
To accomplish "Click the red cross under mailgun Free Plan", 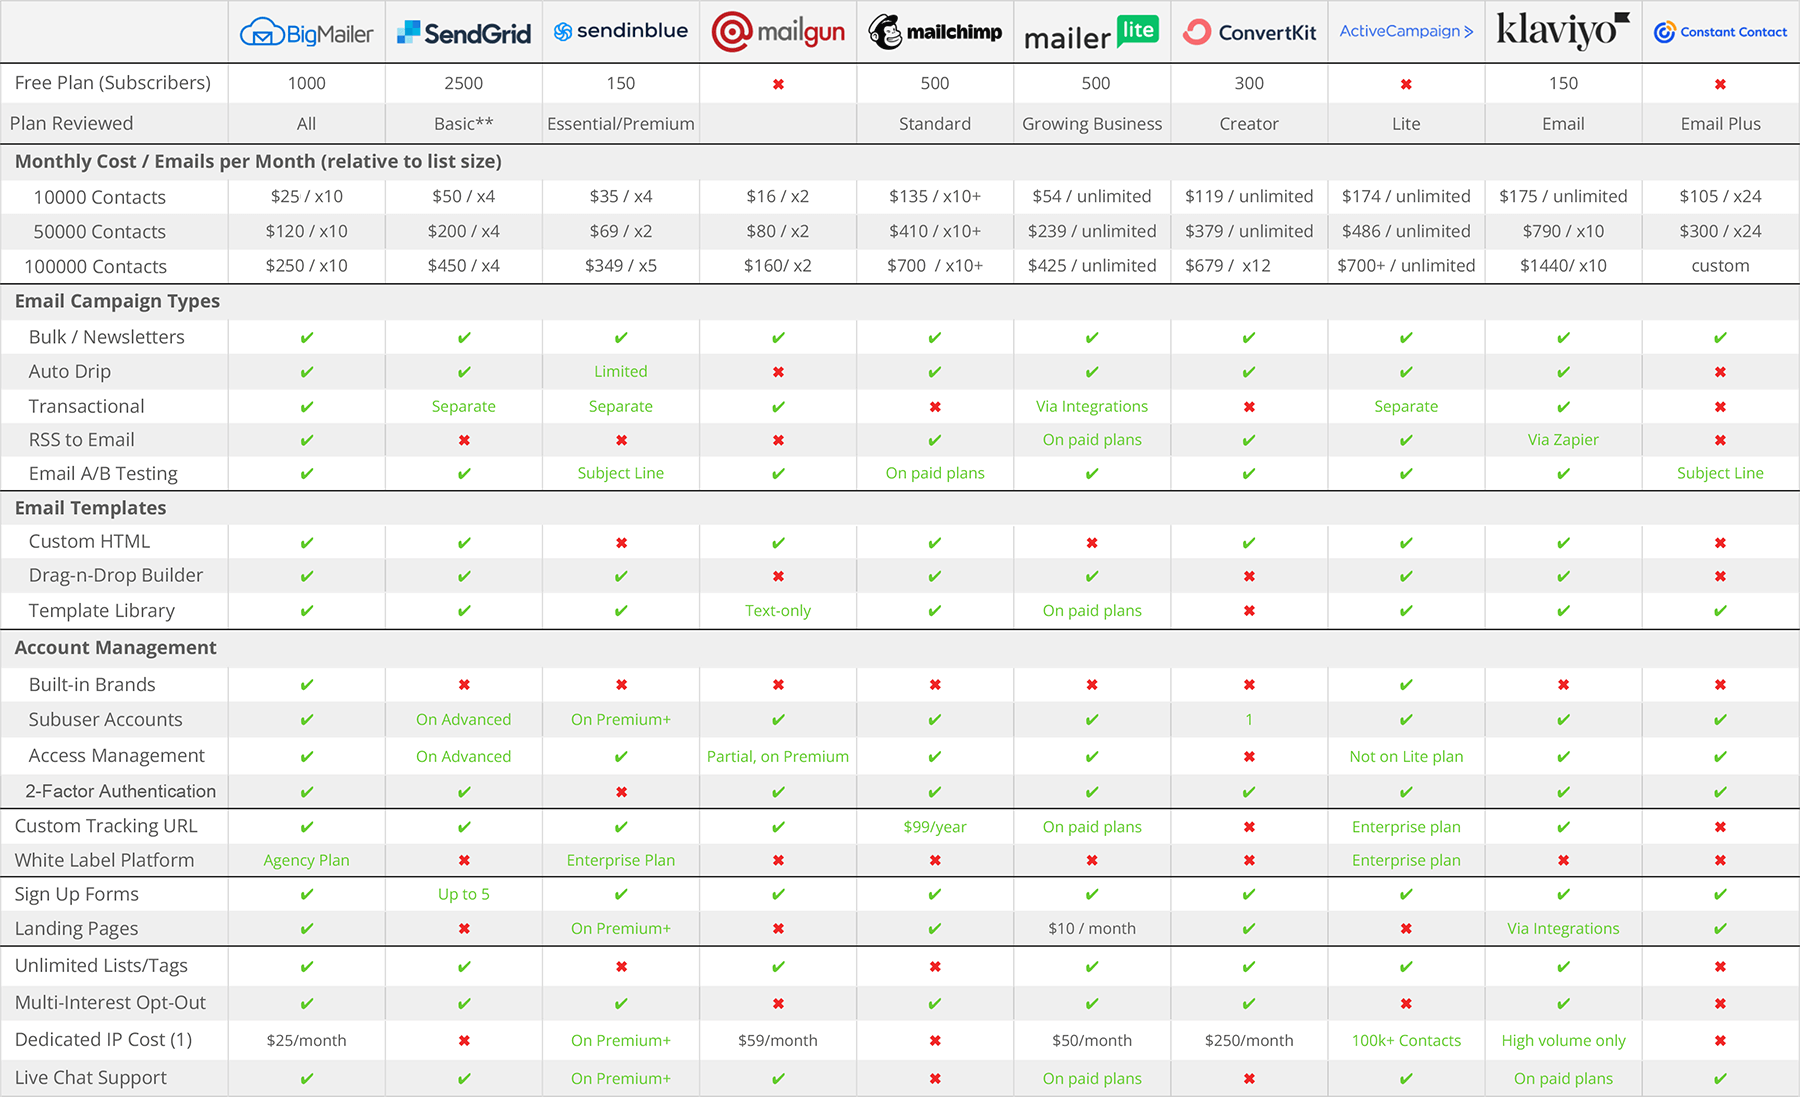I will click(778, 84).
